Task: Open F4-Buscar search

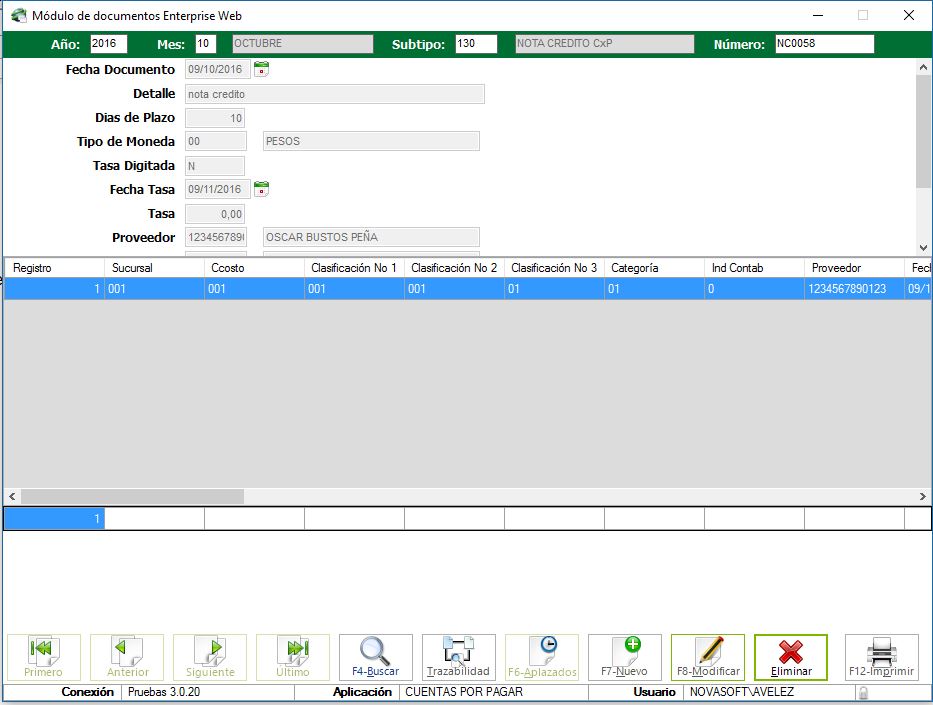Action: [375, 657]
